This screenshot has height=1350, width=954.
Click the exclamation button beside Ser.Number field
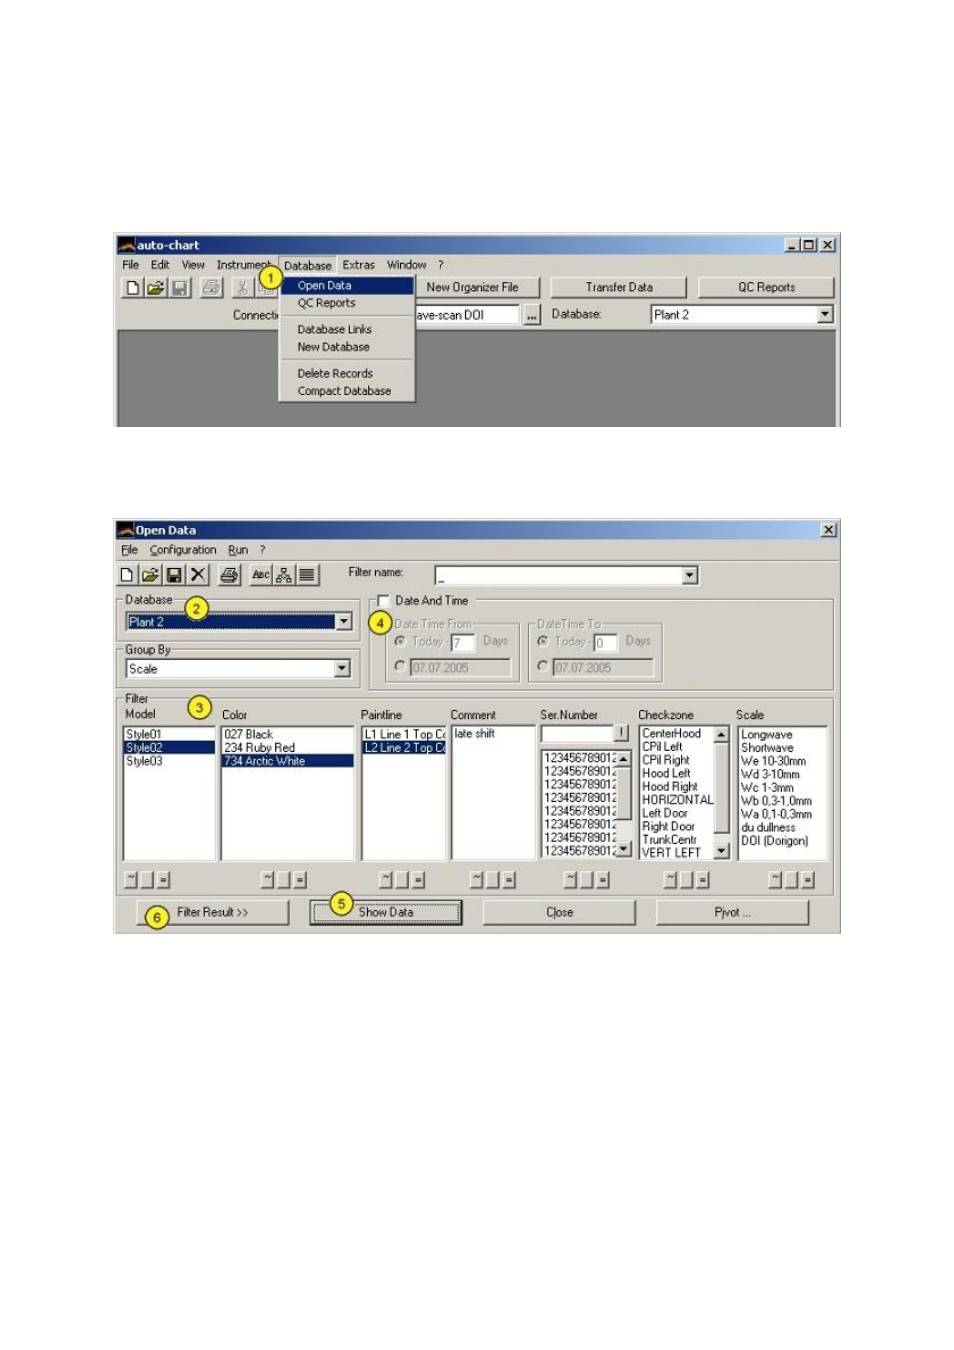pyautogui.click(x=621, y=733)
